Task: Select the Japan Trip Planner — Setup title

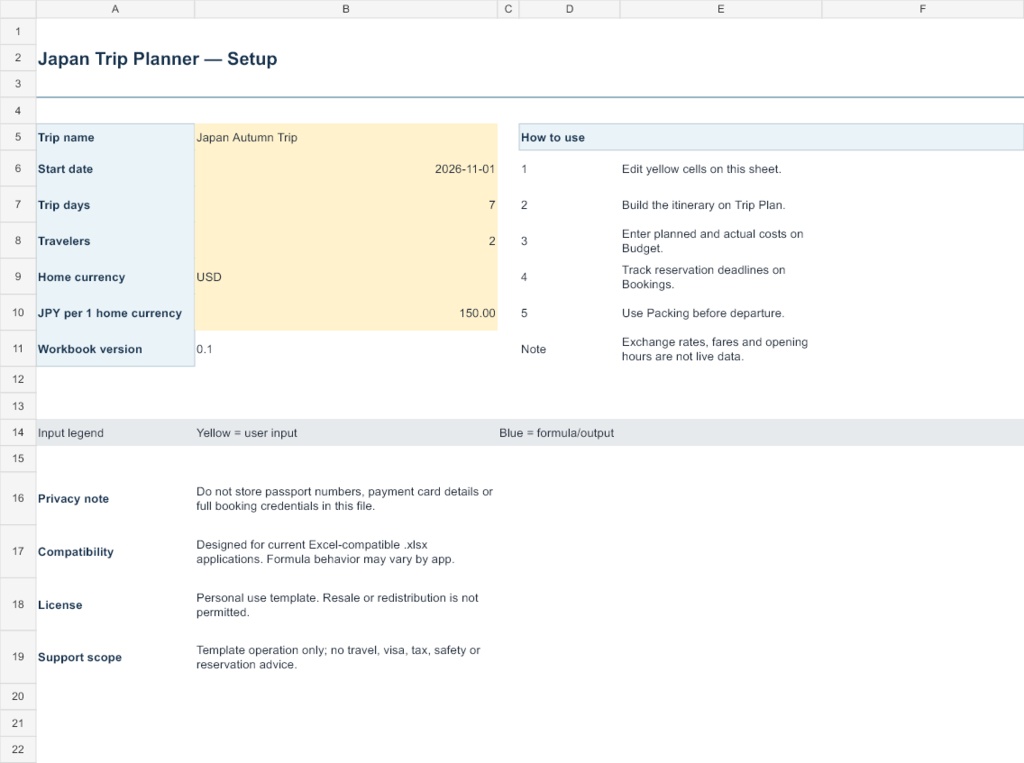Action: tap(157, 59)
